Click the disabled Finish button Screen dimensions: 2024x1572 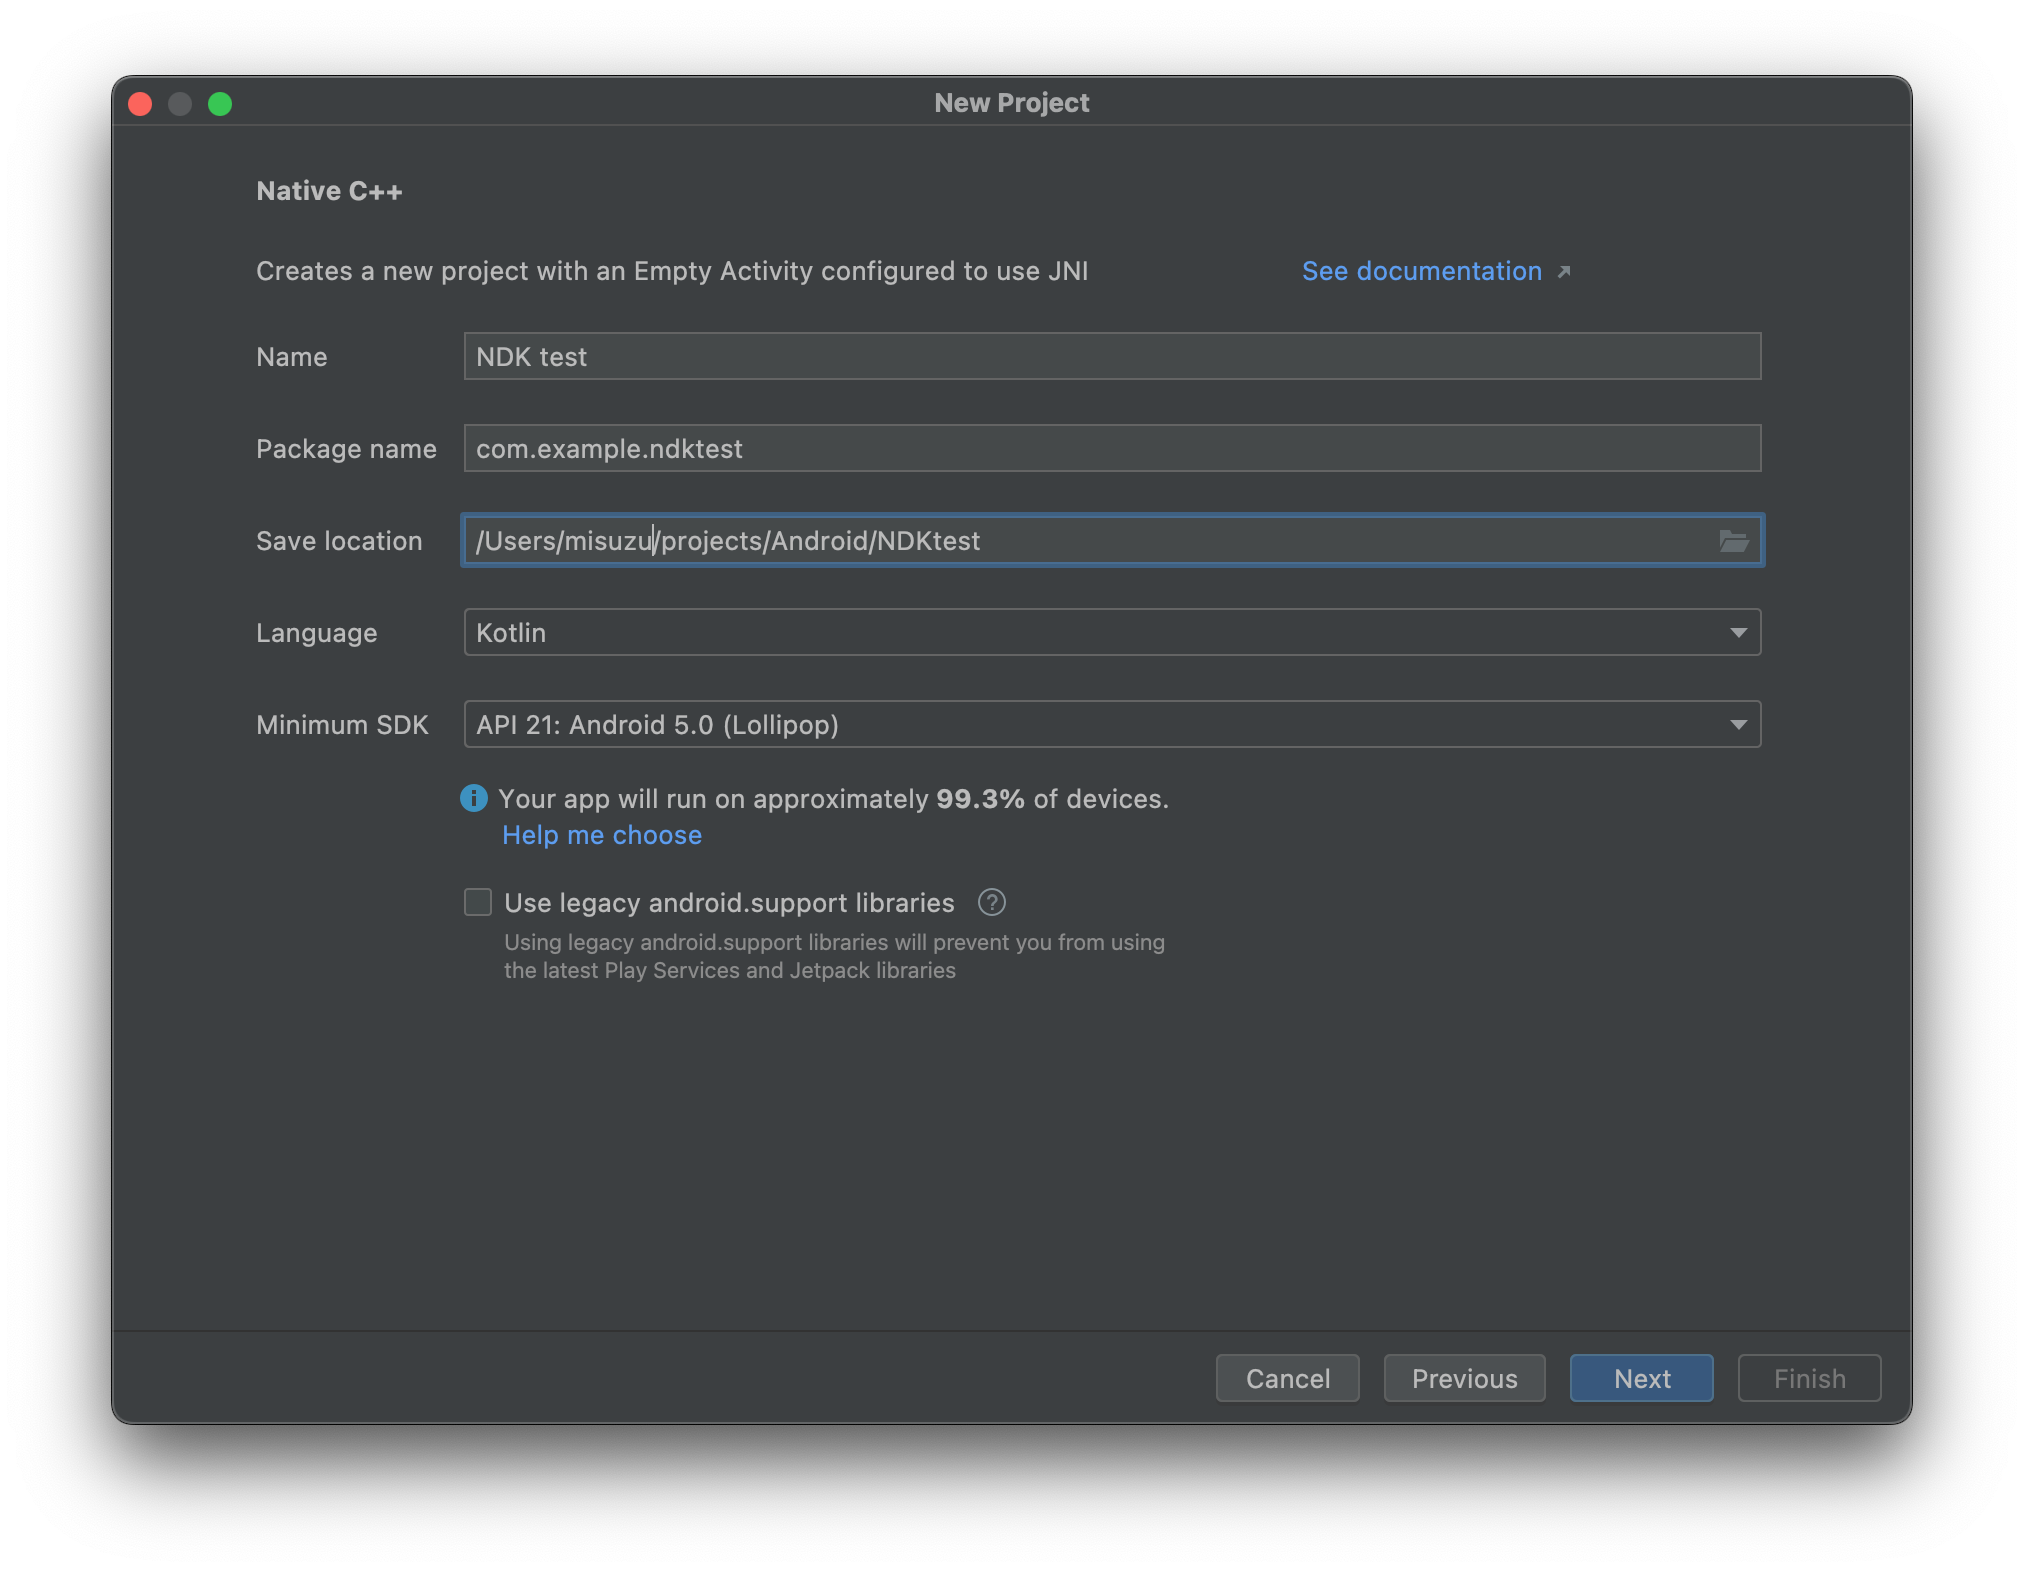pos(1809,1379)
